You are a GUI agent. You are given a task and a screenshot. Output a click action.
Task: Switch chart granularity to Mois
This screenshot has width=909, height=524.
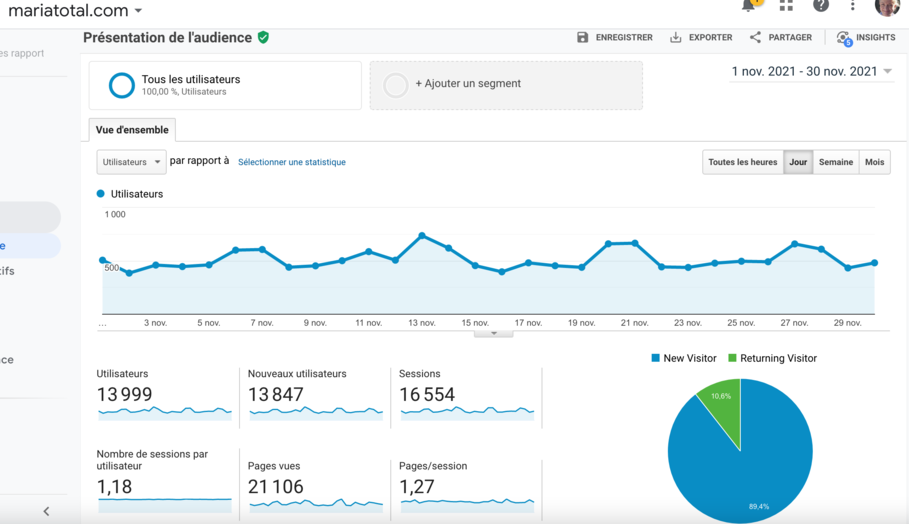click(874, 162)
